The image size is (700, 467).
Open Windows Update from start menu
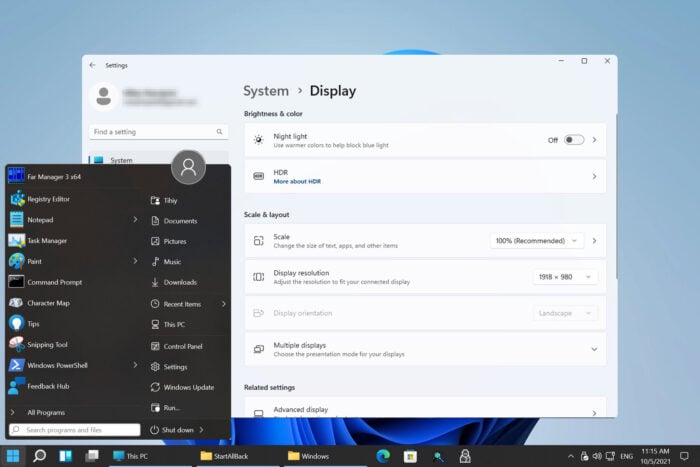click(x=188, y=387)
